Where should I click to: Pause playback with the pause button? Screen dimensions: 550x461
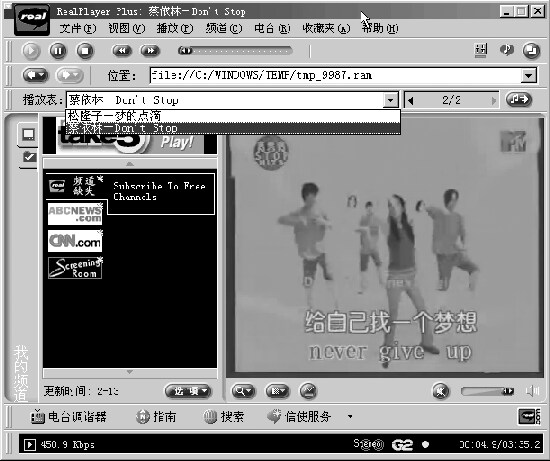point(58,51)
